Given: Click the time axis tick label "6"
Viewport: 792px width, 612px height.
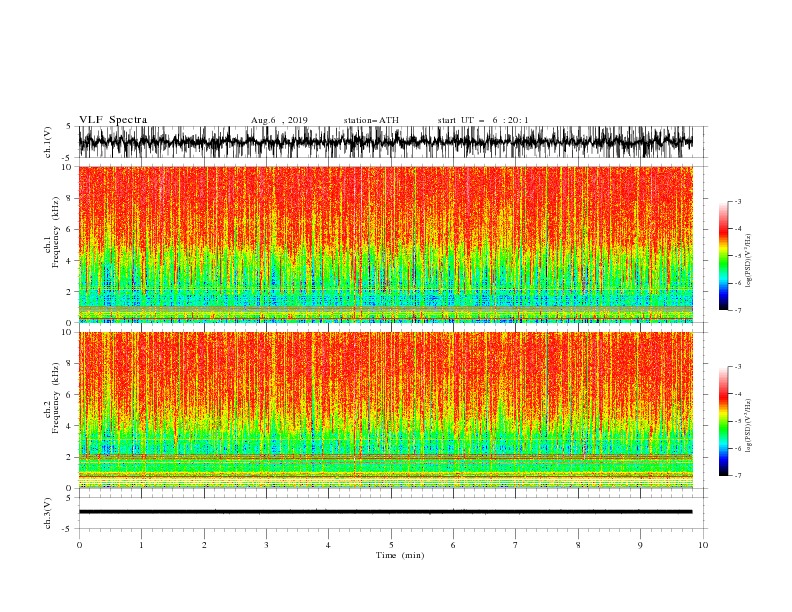Looking at the screenshot, I should click(x=453, y=545).
